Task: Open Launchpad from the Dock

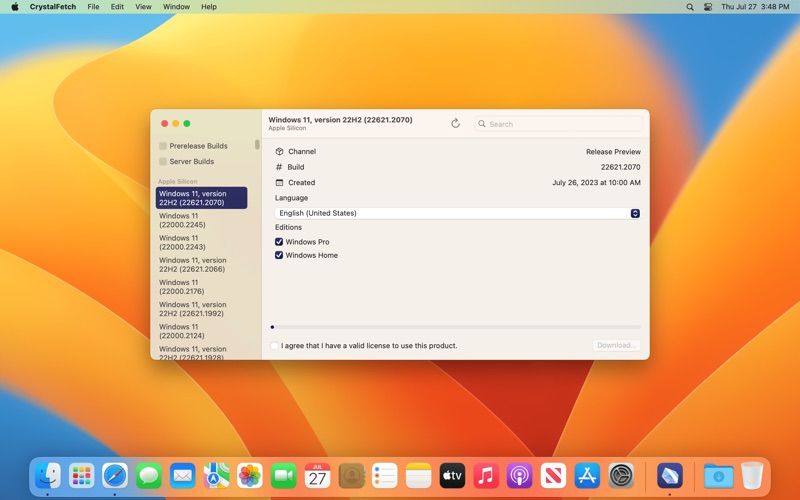Action: coord(82,476)
